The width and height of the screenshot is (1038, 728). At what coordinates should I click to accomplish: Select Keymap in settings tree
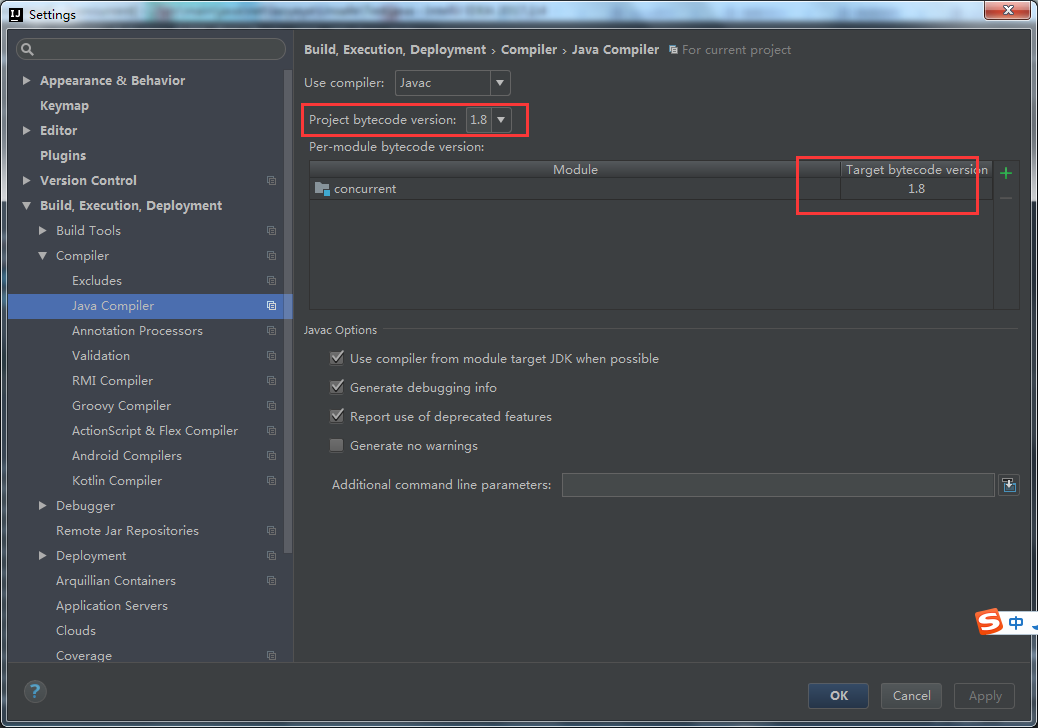point(64,106)
